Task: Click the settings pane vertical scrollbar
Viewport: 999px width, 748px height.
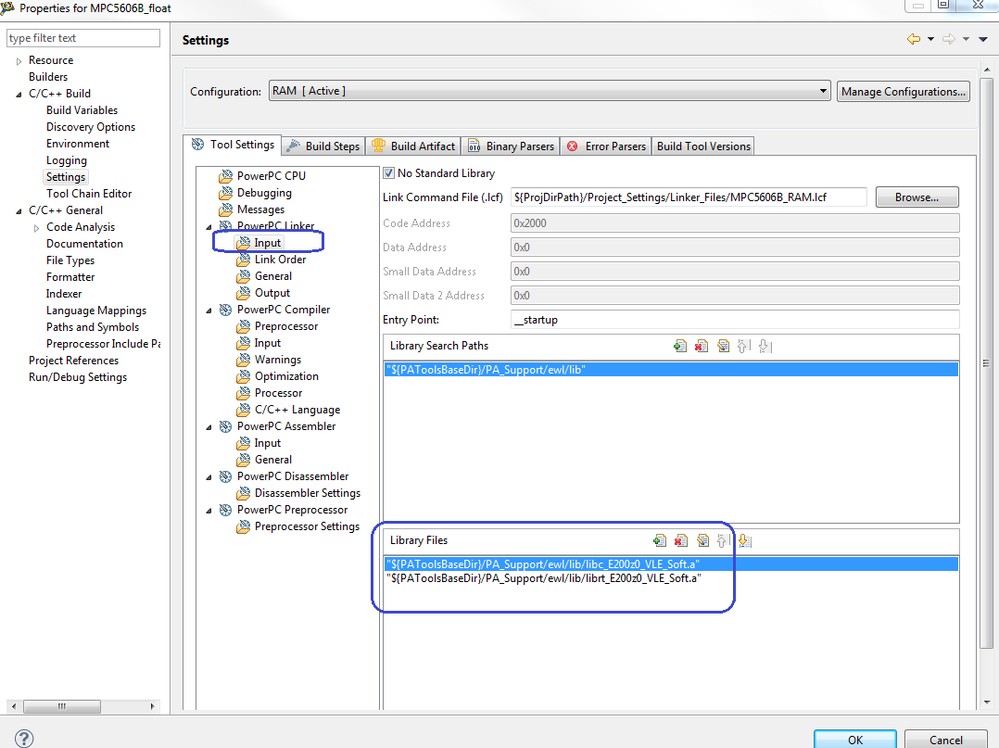Action: [986, 363]
